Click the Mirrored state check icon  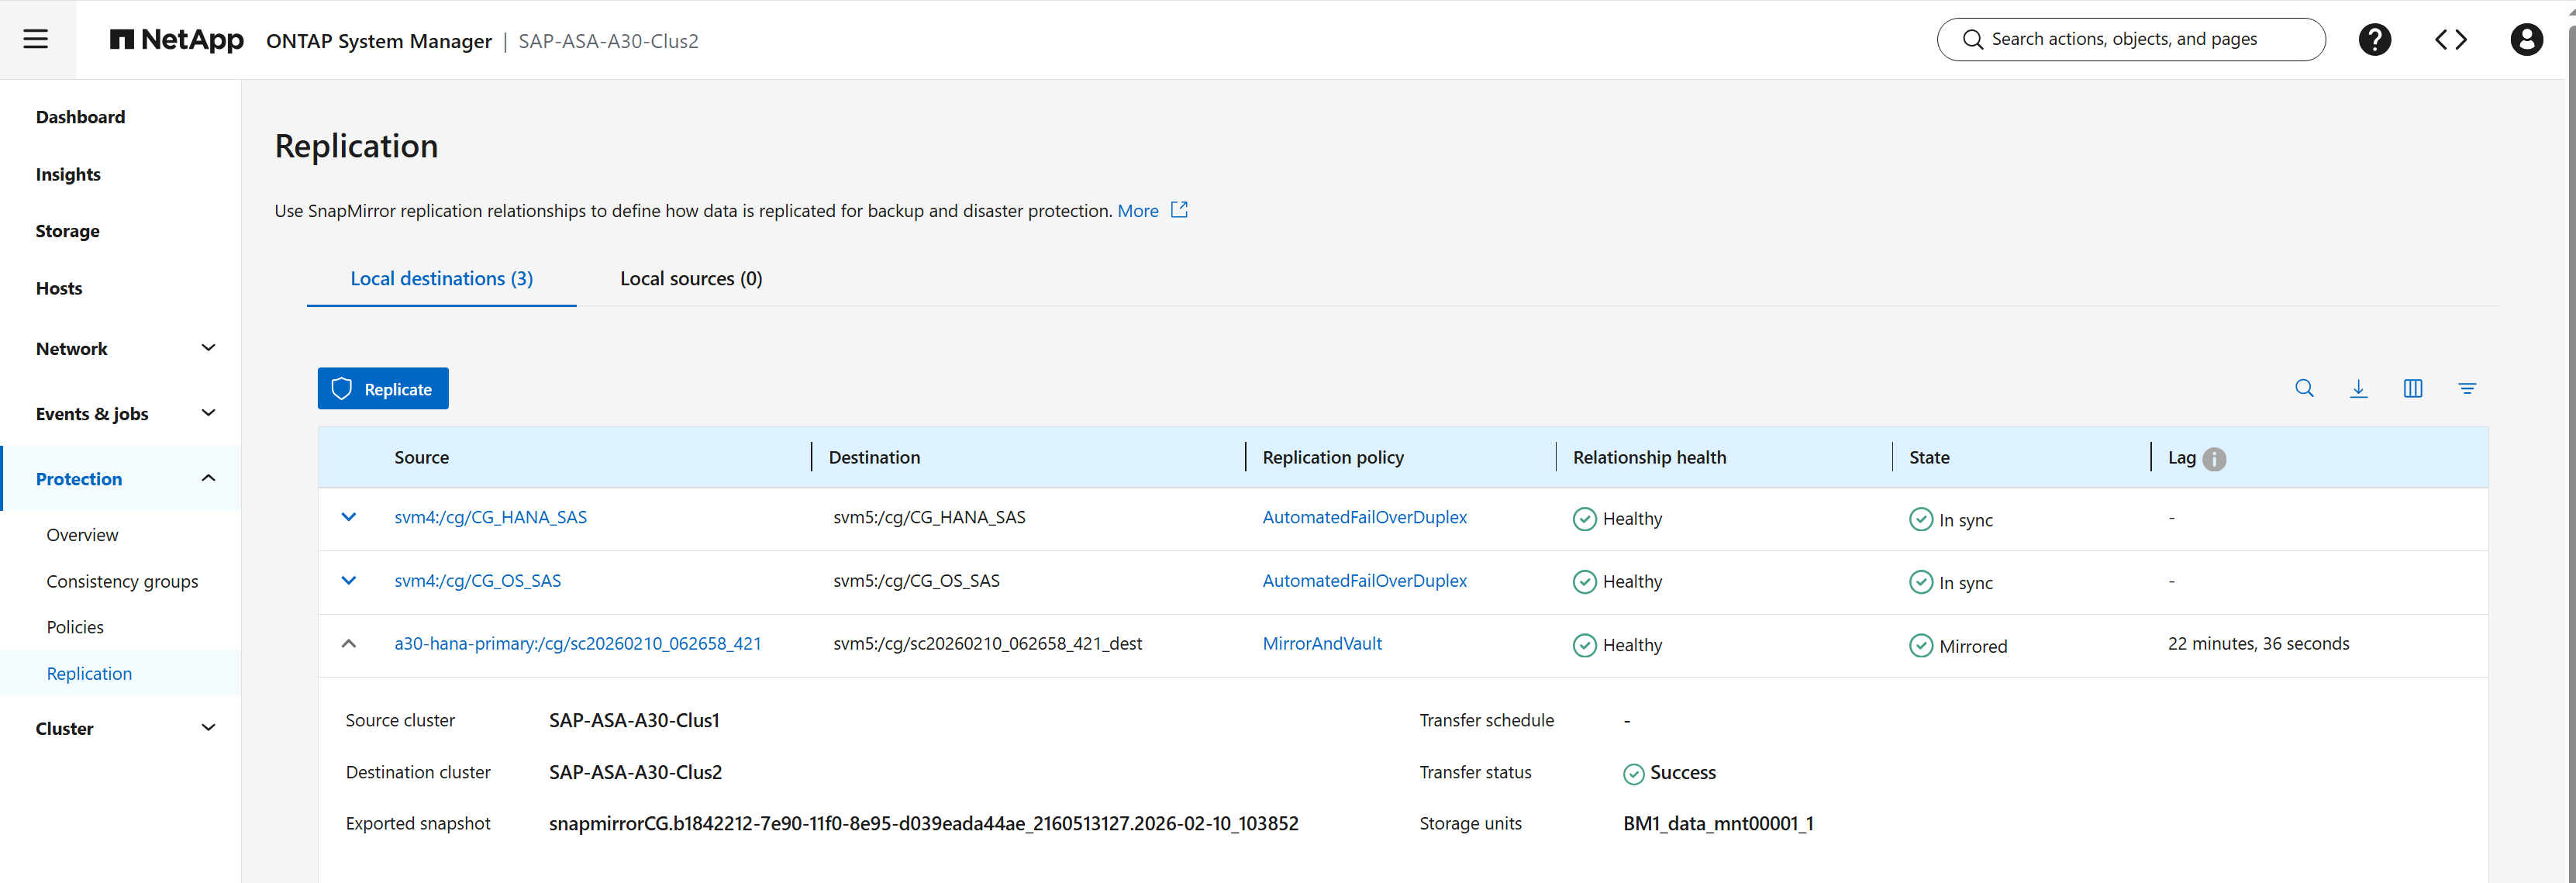(1920, 646)
